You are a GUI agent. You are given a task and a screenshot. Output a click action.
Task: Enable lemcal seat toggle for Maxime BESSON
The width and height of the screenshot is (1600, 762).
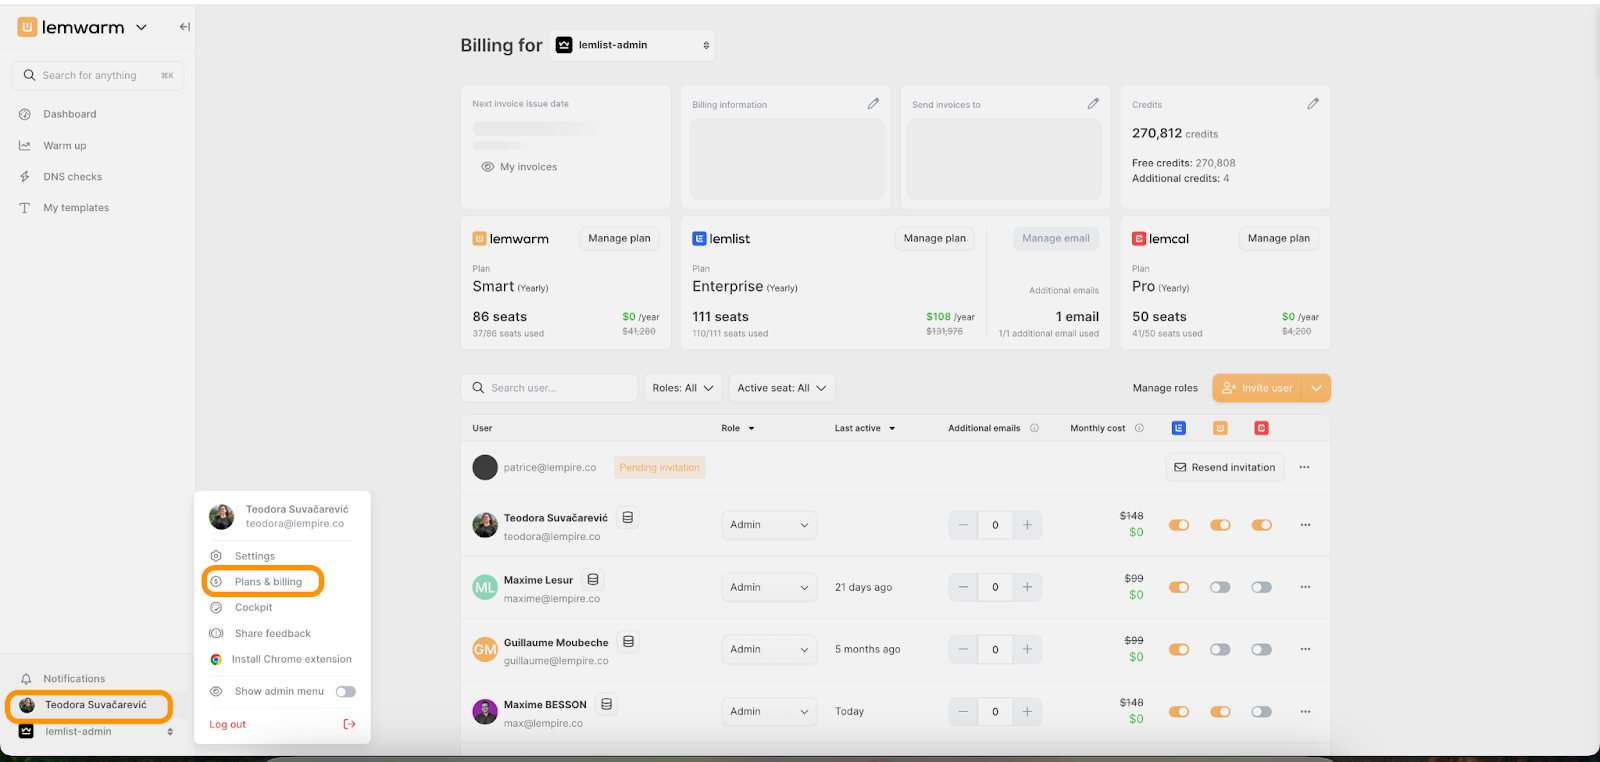click(x=1261, y=712)
